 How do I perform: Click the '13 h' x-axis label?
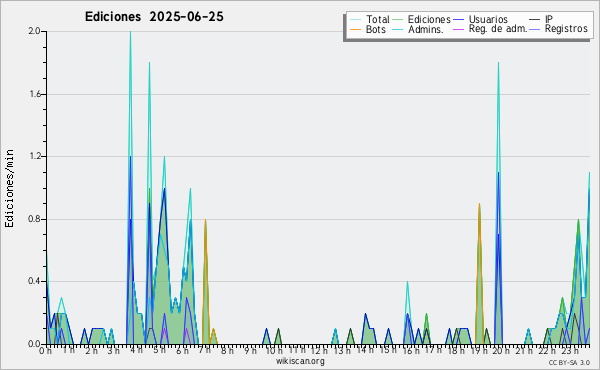point(341,351)
